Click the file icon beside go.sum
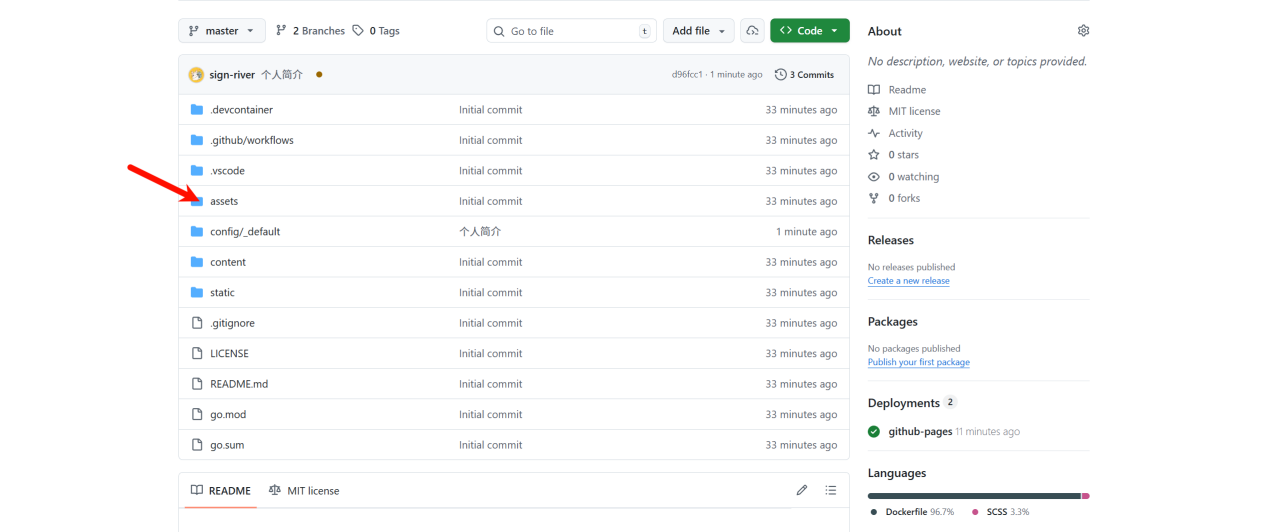Screen dimensions: 1268x532 197,445
